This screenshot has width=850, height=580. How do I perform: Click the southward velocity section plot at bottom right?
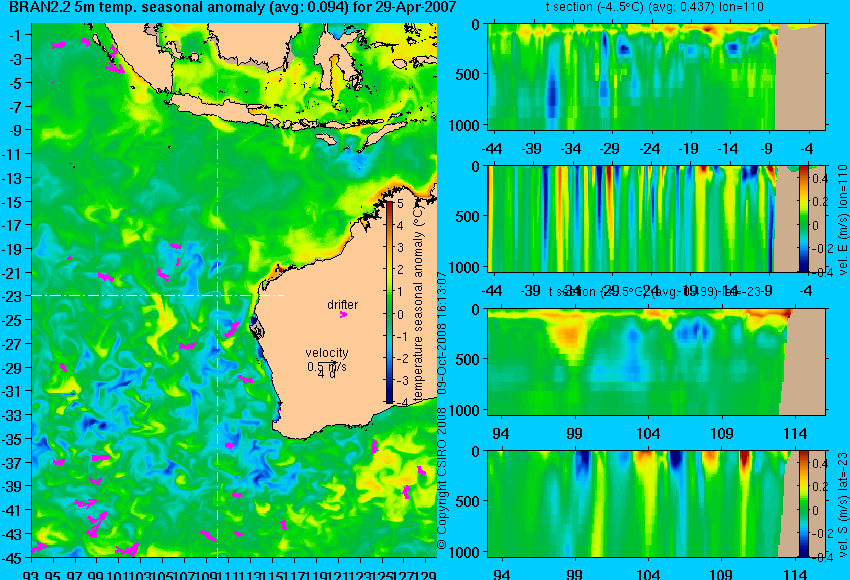pos(656,504)
